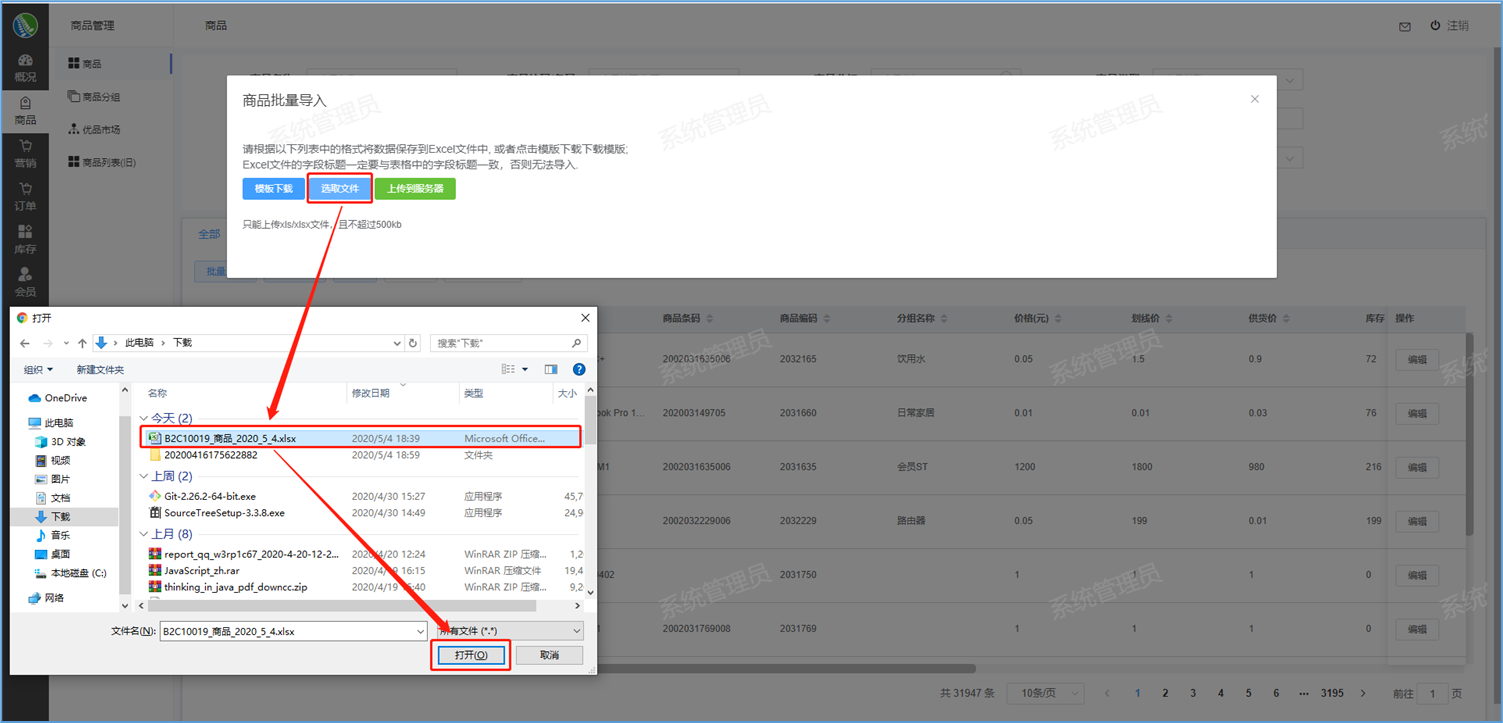The image size is (1503, 723).
Task: Toggle the preview pane icon
Action: pos(550,370)
